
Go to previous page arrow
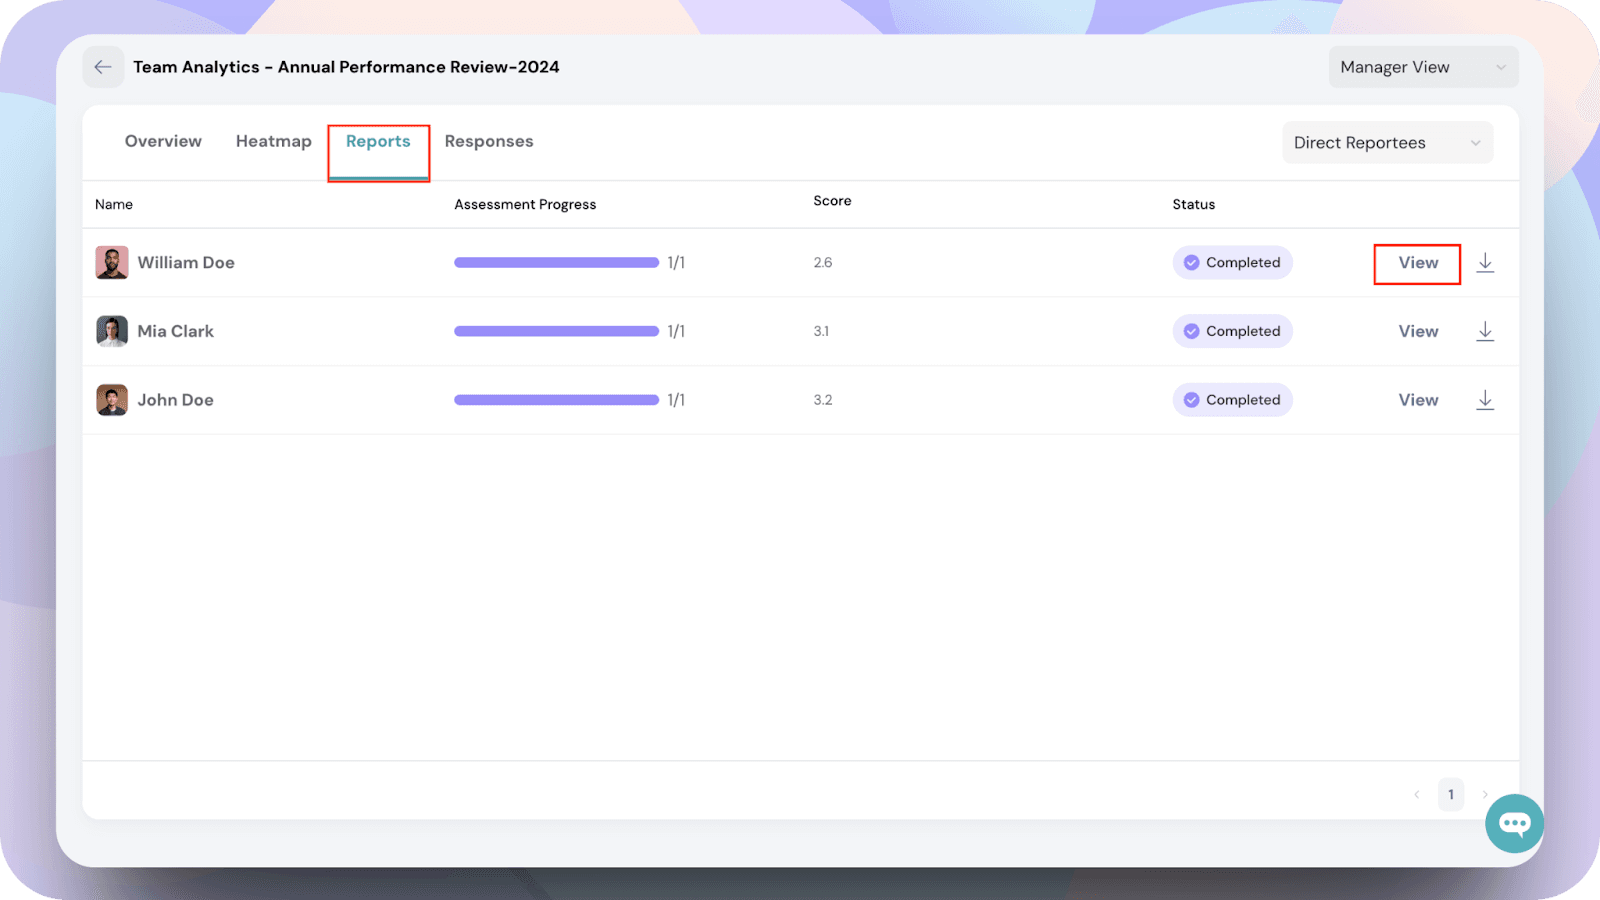pos(1416,795)
